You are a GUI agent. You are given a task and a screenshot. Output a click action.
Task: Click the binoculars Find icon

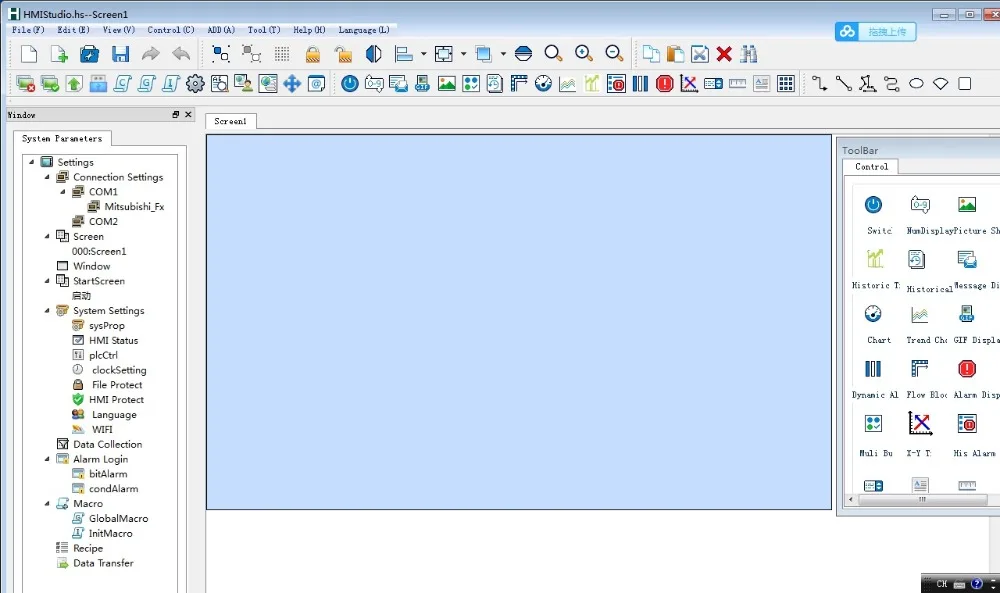(749, 54)
